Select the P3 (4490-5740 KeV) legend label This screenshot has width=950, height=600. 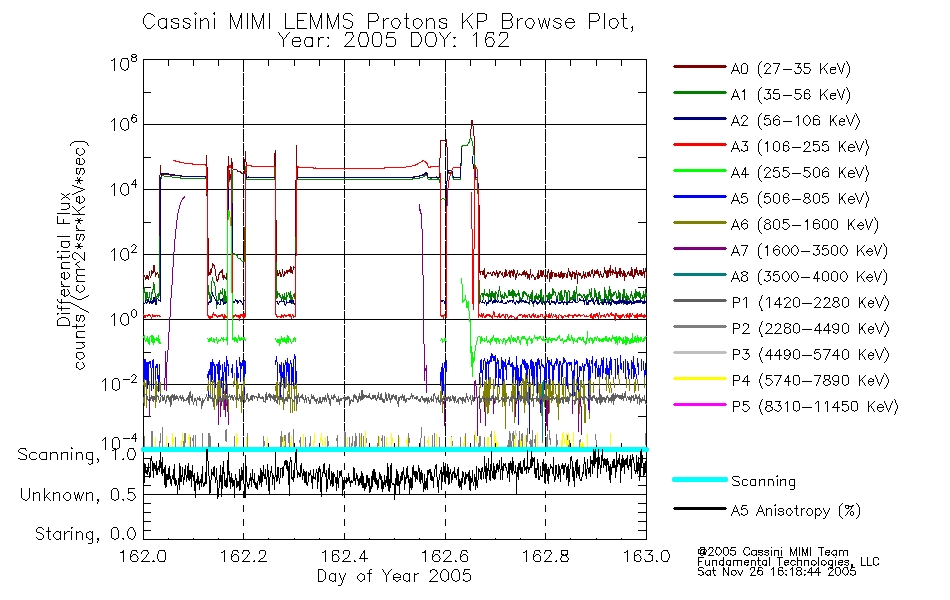810,355
